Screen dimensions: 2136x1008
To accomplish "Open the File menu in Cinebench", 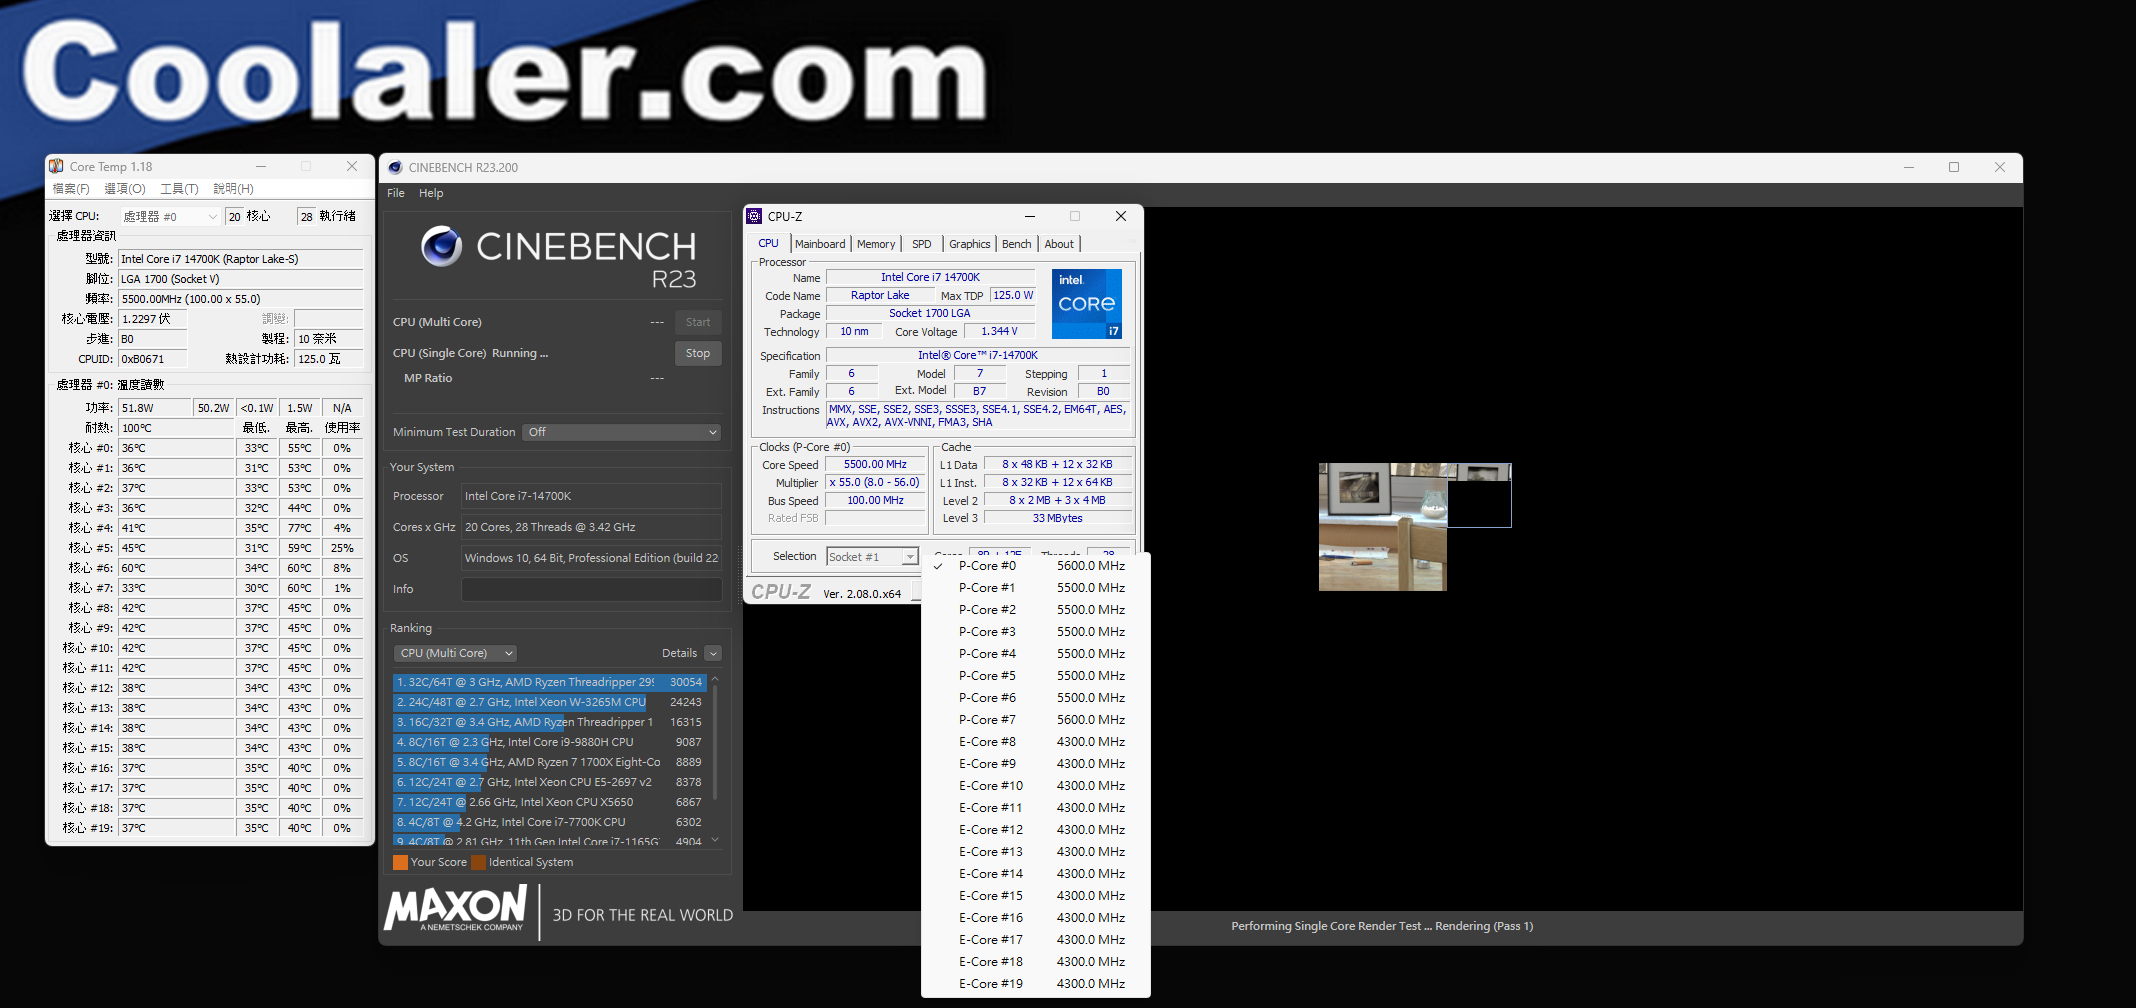I will (396, 193).
